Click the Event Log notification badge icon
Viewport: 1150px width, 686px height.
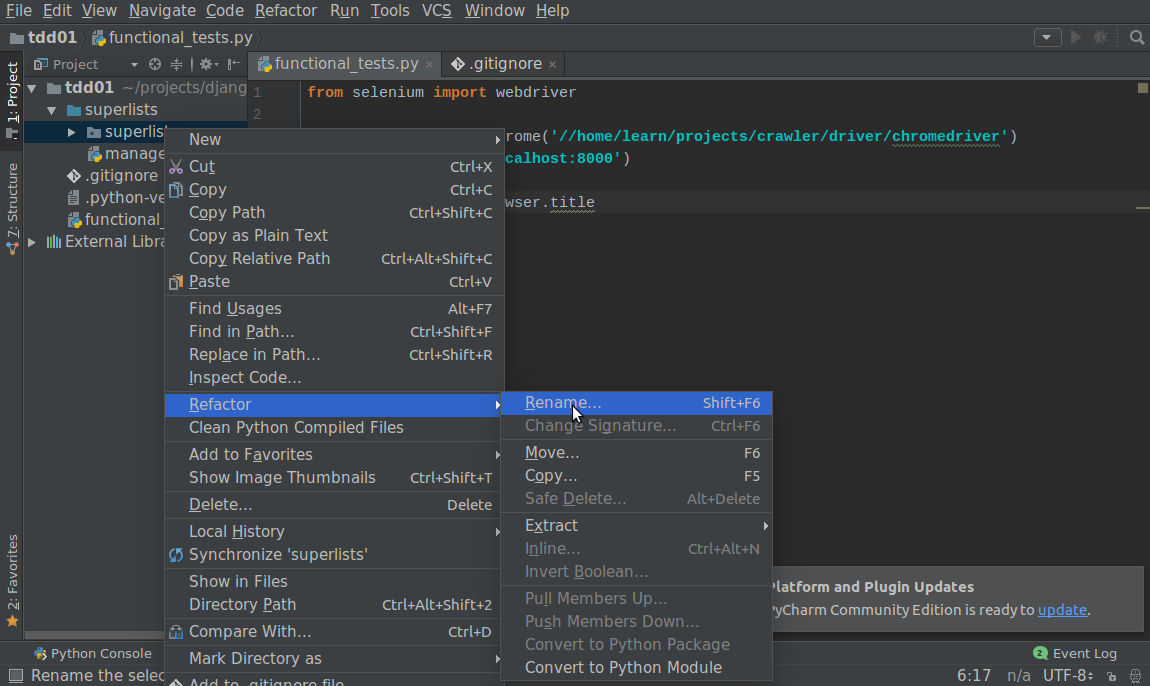coord(1040,653)
